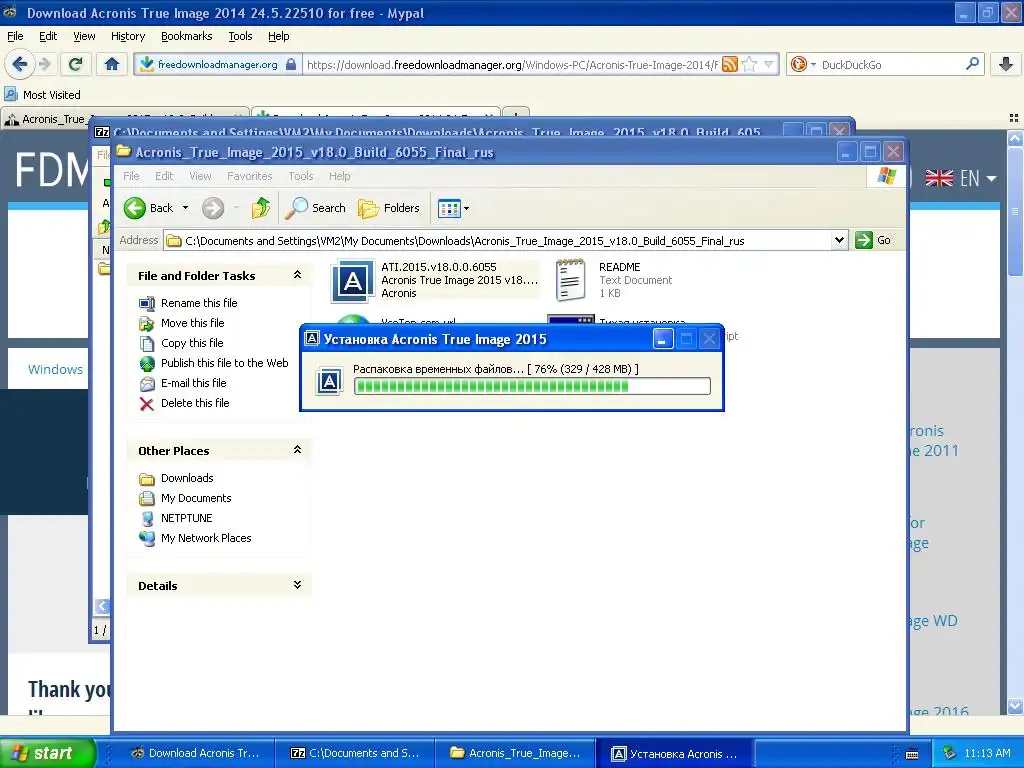Click the browser Back arrow button
Image resolution: width=1024 pixels, height=768 pixels.
pos(19,64)
